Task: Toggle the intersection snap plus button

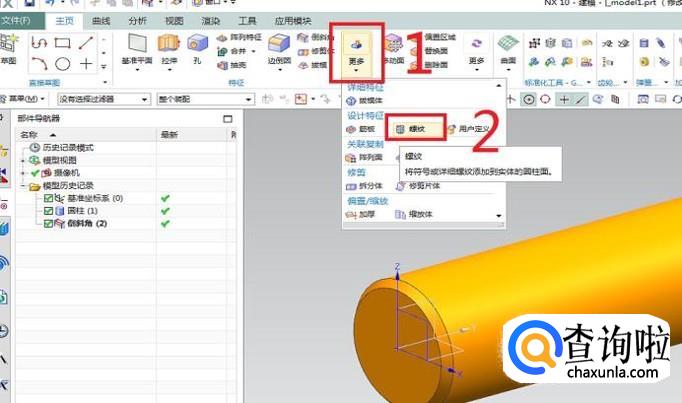Action: [564, 100]
